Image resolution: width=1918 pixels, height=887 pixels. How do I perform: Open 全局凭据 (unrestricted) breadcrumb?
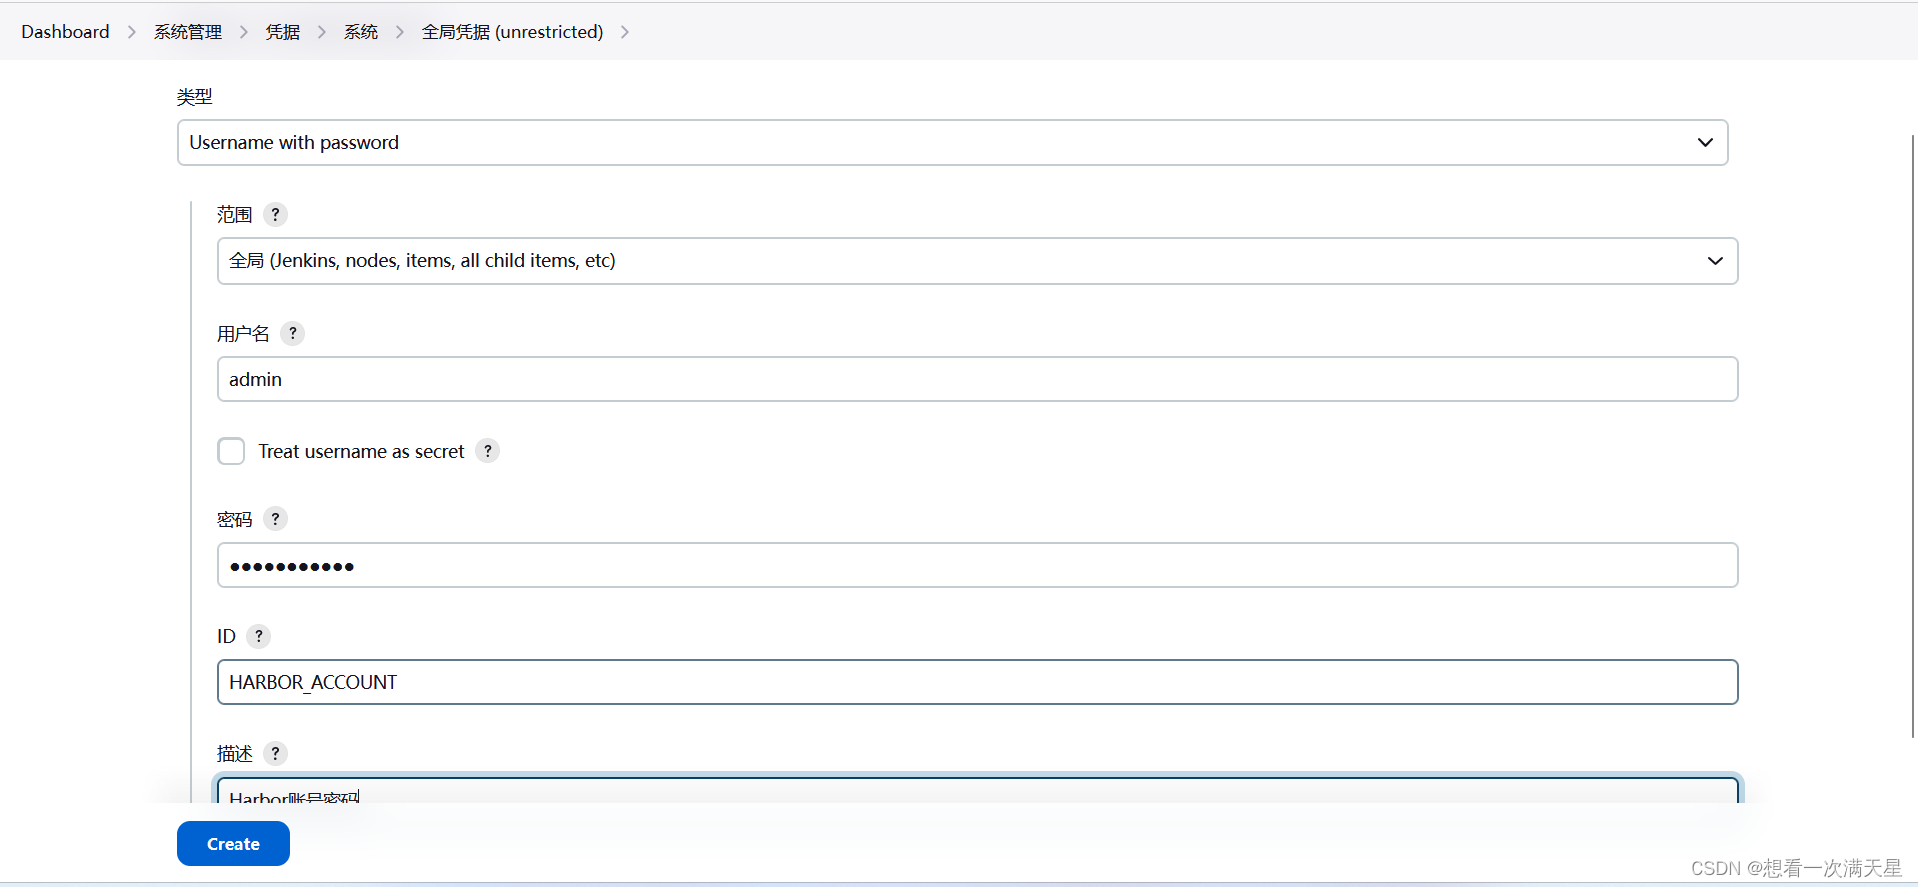click(512, 32)
